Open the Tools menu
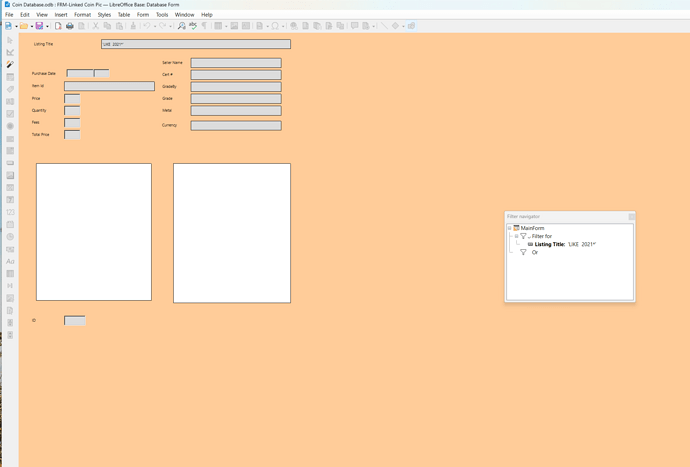Viewport: 690px width, 467px height. coord(162,15)
